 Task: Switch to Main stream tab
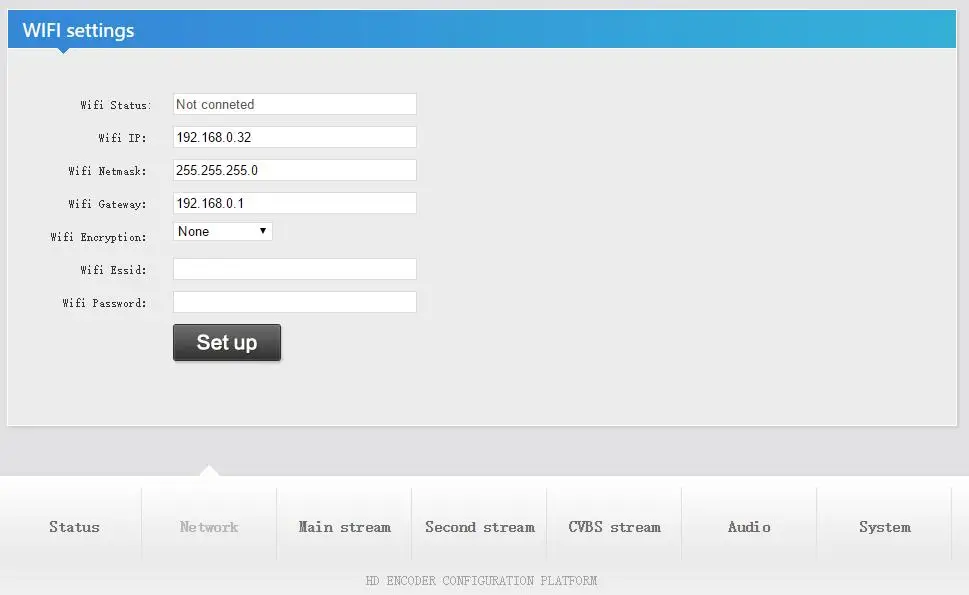tap(344, 527)
